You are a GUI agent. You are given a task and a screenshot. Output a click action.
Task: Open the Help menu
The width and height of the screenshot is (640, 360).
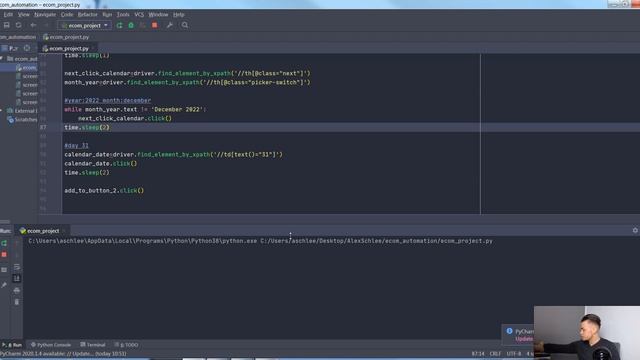[x=178, y=15]
